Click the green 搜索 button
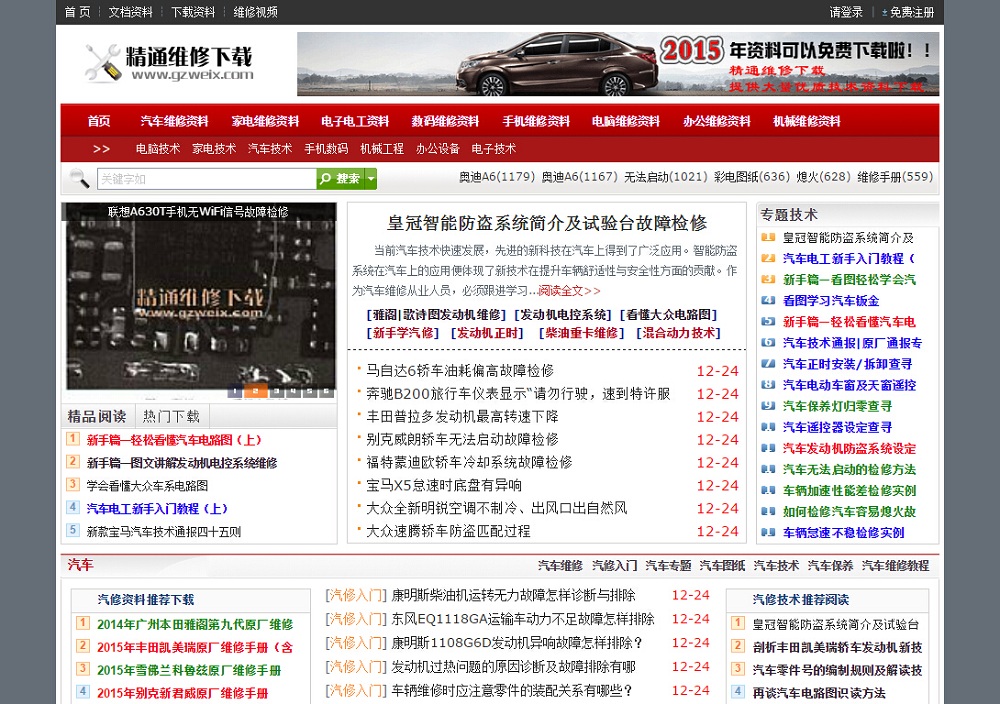Viewport: 1000px width, 704px height. (341, 179)
